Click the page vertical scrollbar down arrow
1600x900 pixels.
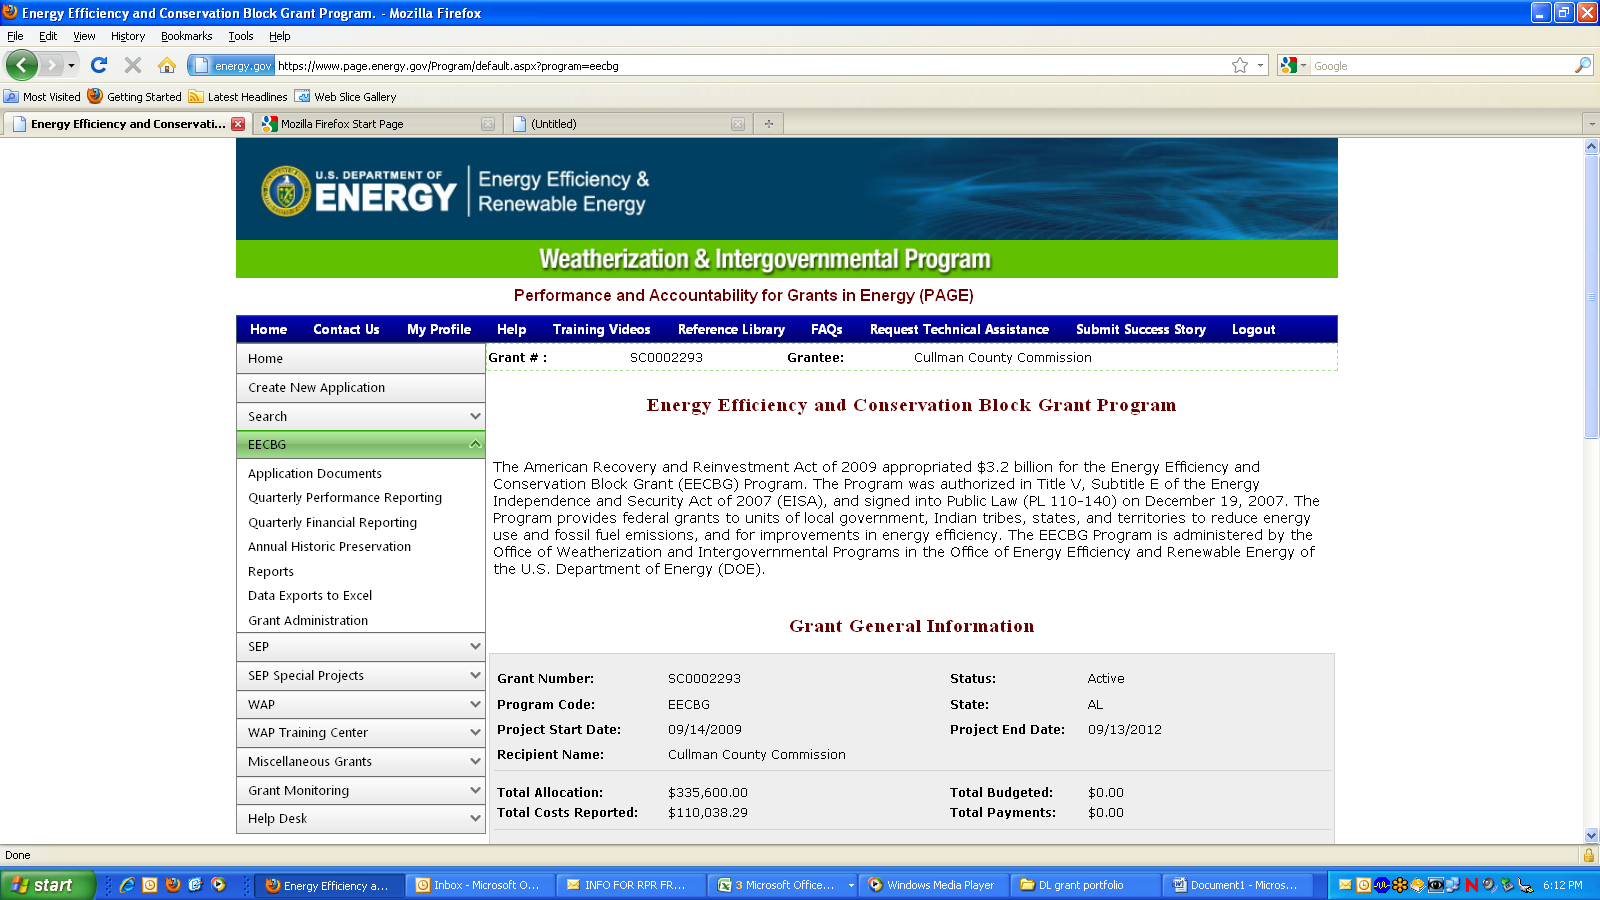coord(1591,835)
